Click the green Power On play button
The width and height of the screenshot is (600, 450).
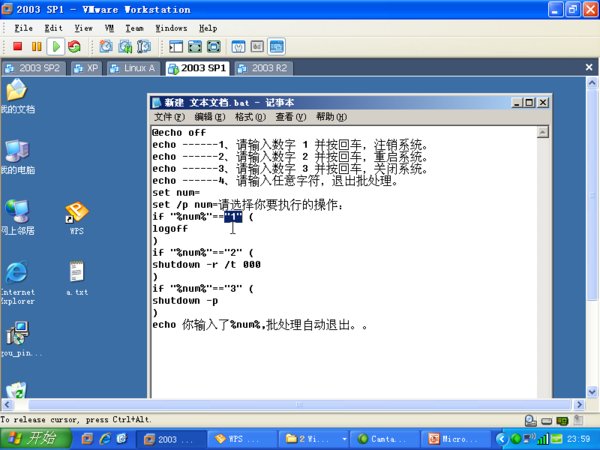click(x=56, y=47)
